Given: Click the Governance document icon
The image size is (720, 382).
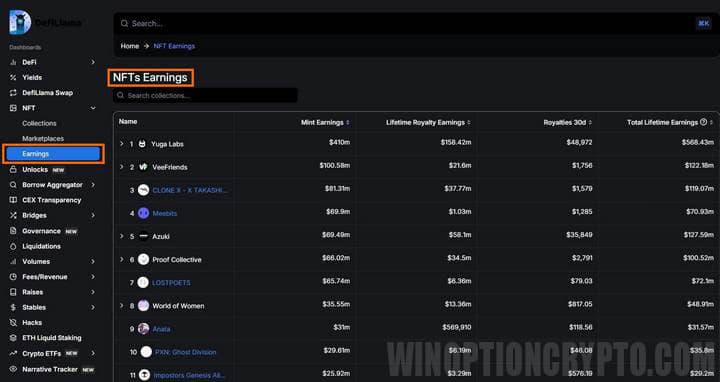Looking at the screenshot, I should pos(13,231).
